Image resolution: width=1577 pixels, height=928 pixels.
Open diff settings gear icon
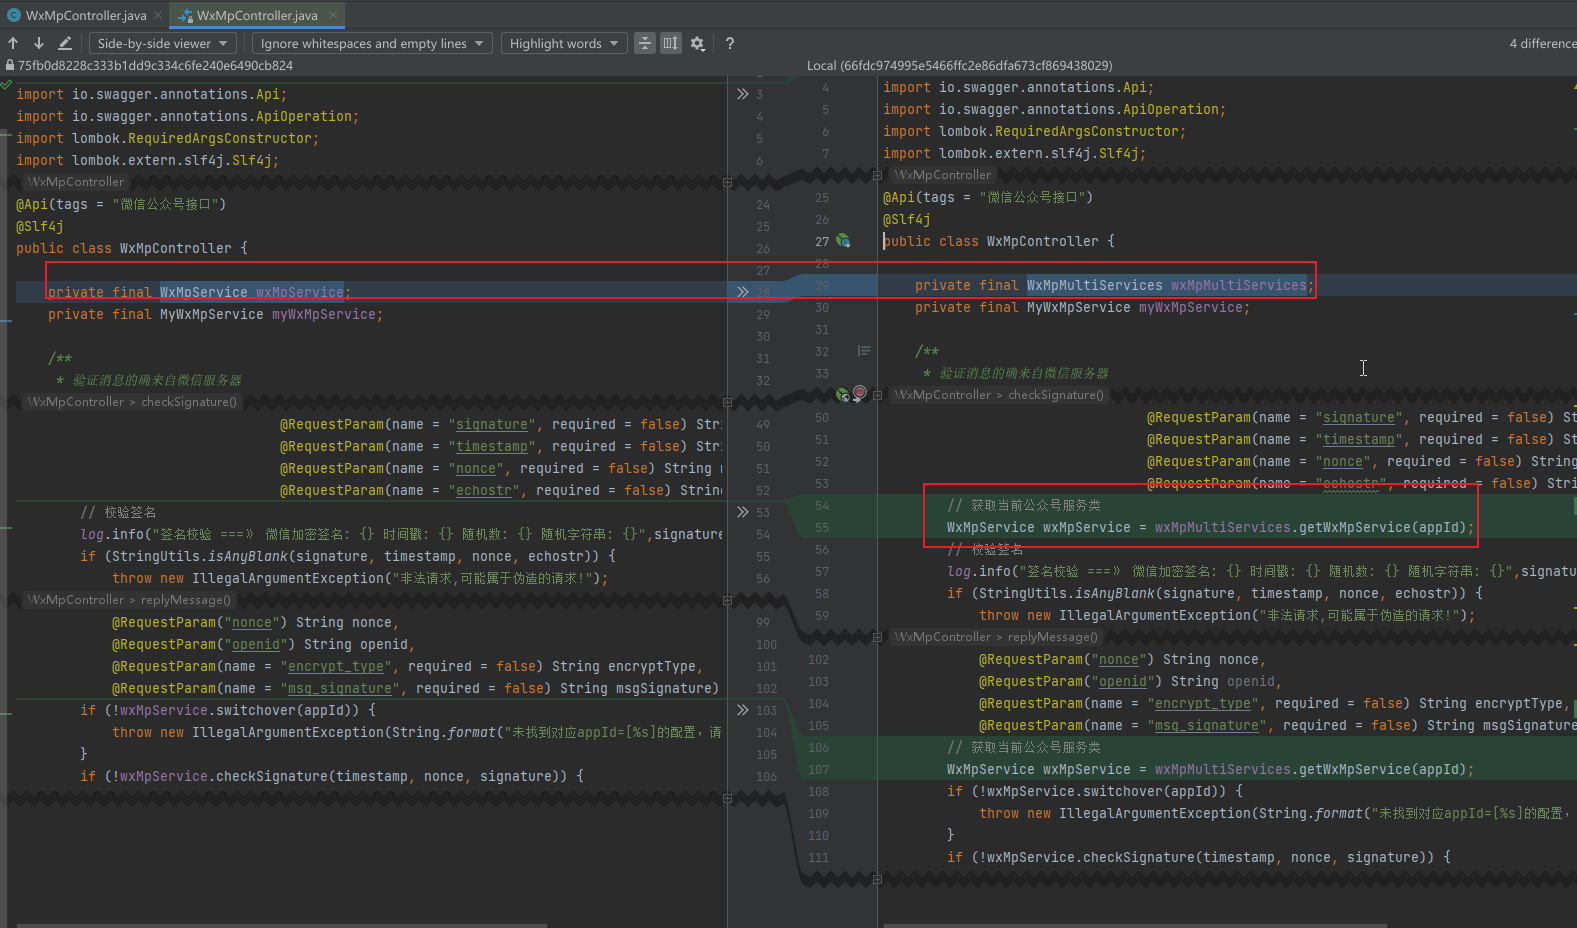tap(698, 43)
